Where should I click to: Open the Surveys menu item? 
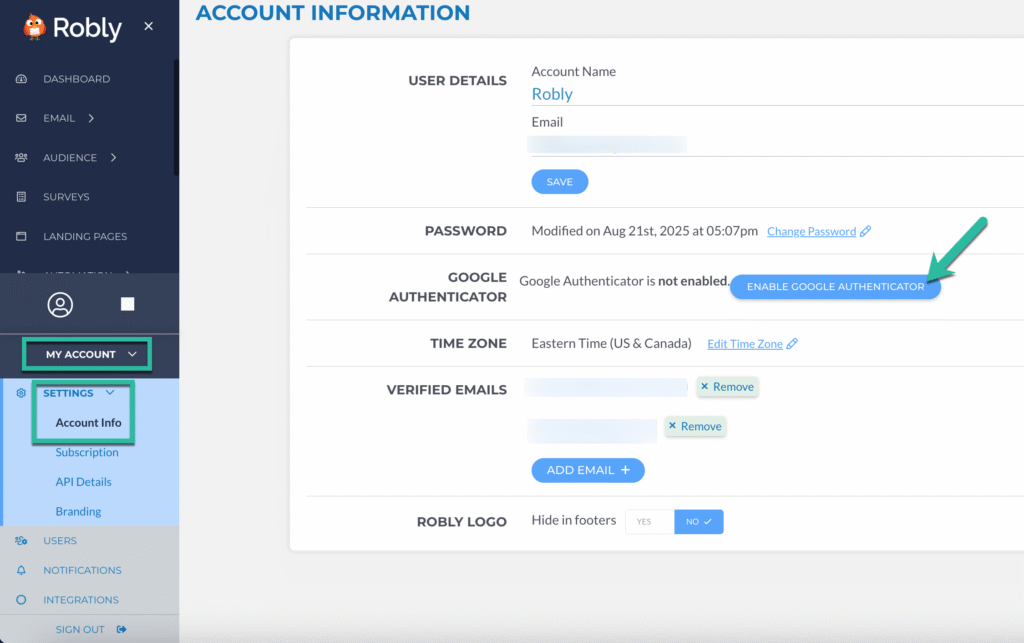tap(66, 196)
